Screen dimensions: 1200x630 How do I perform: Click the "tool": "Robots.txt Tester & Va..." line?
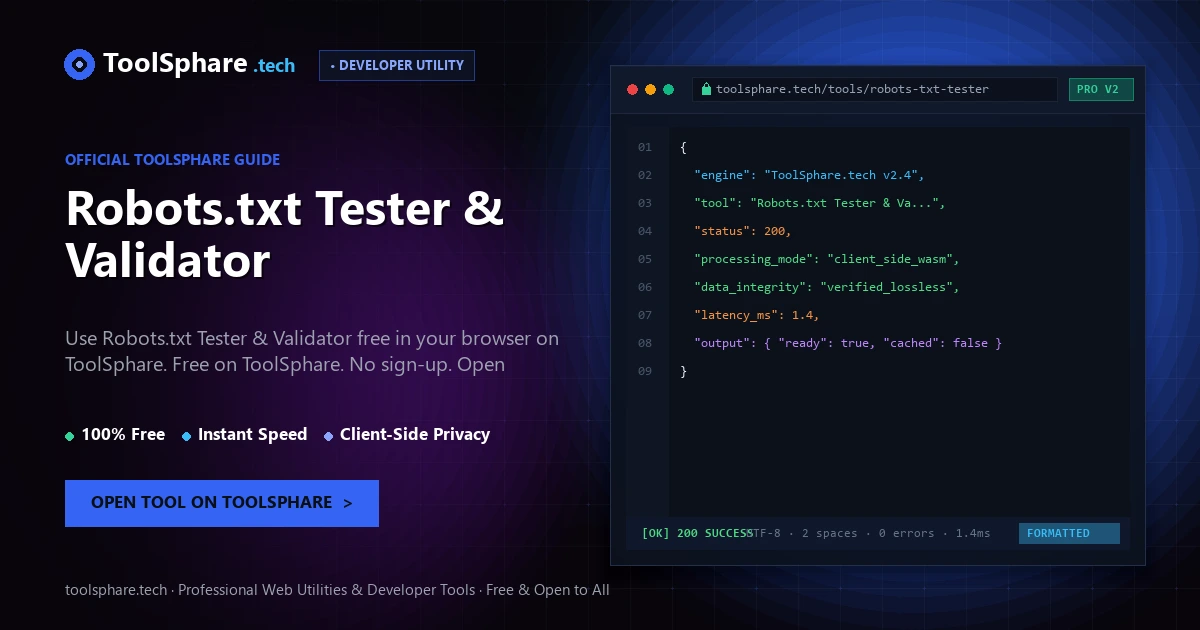pyautogui.click(x=820, y=203)
